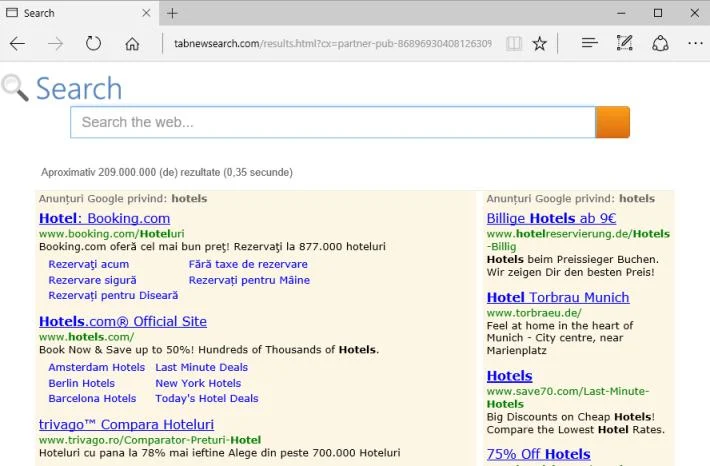710x466 pixels.
Task: Open the Share icon
Action: coord(660,43)
